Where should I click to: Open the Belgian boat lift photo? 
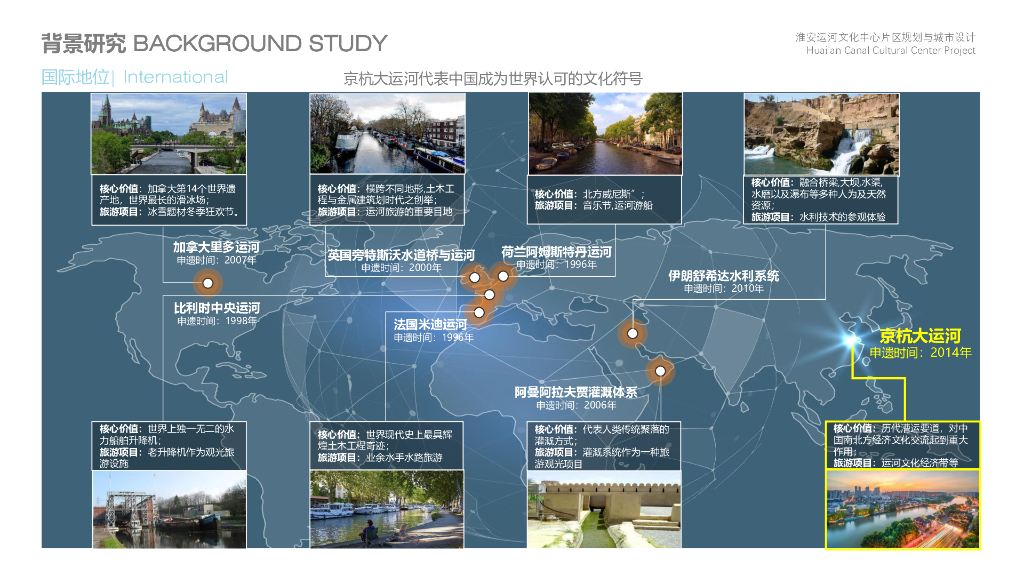(x=169, y=509)
